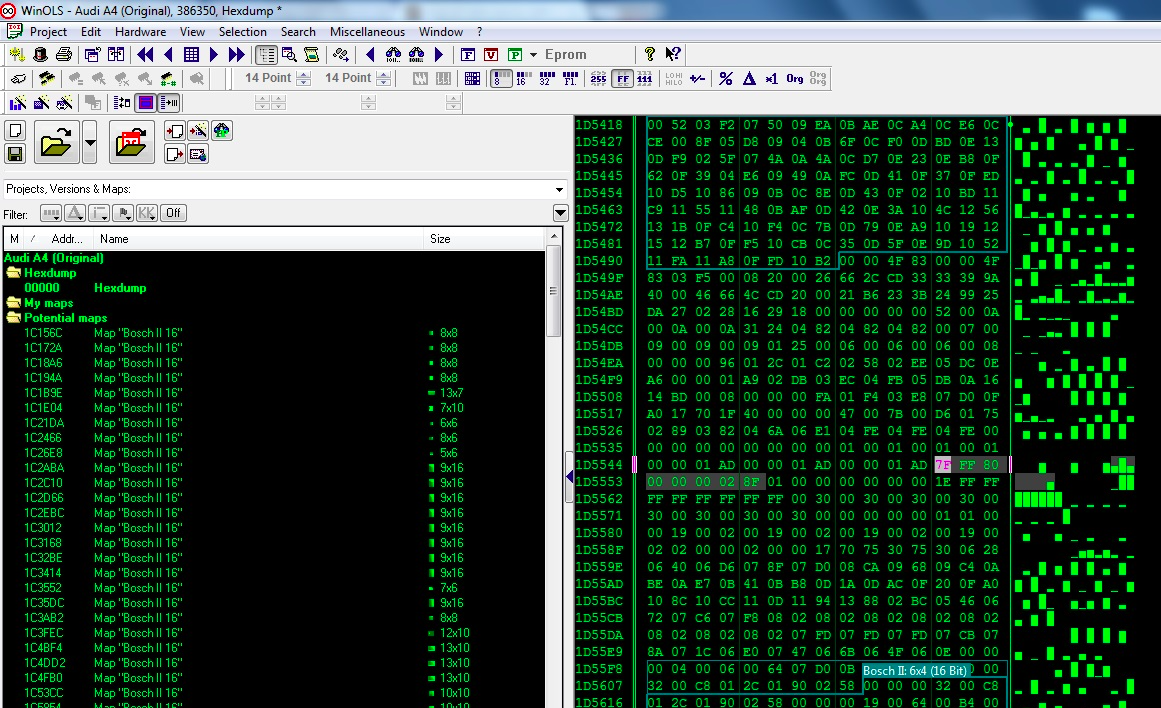
Task: Toggle hexadecimal FF number display
Action: click(x=623, y=78)
